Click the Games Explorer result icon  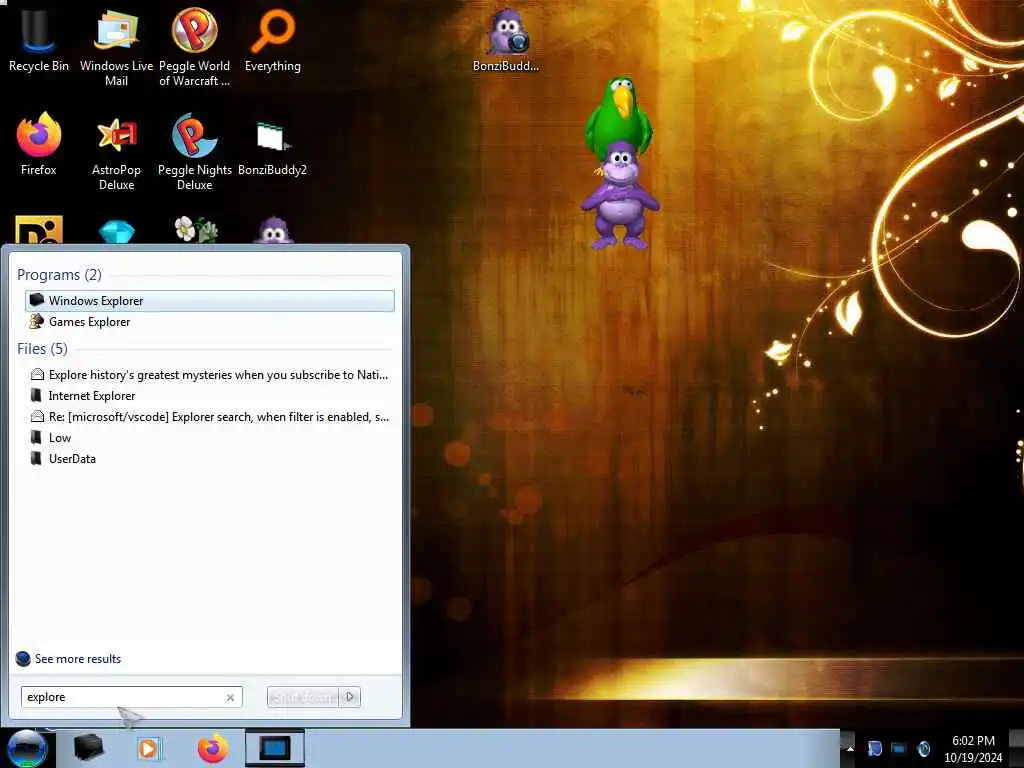[x=37, y=321]
